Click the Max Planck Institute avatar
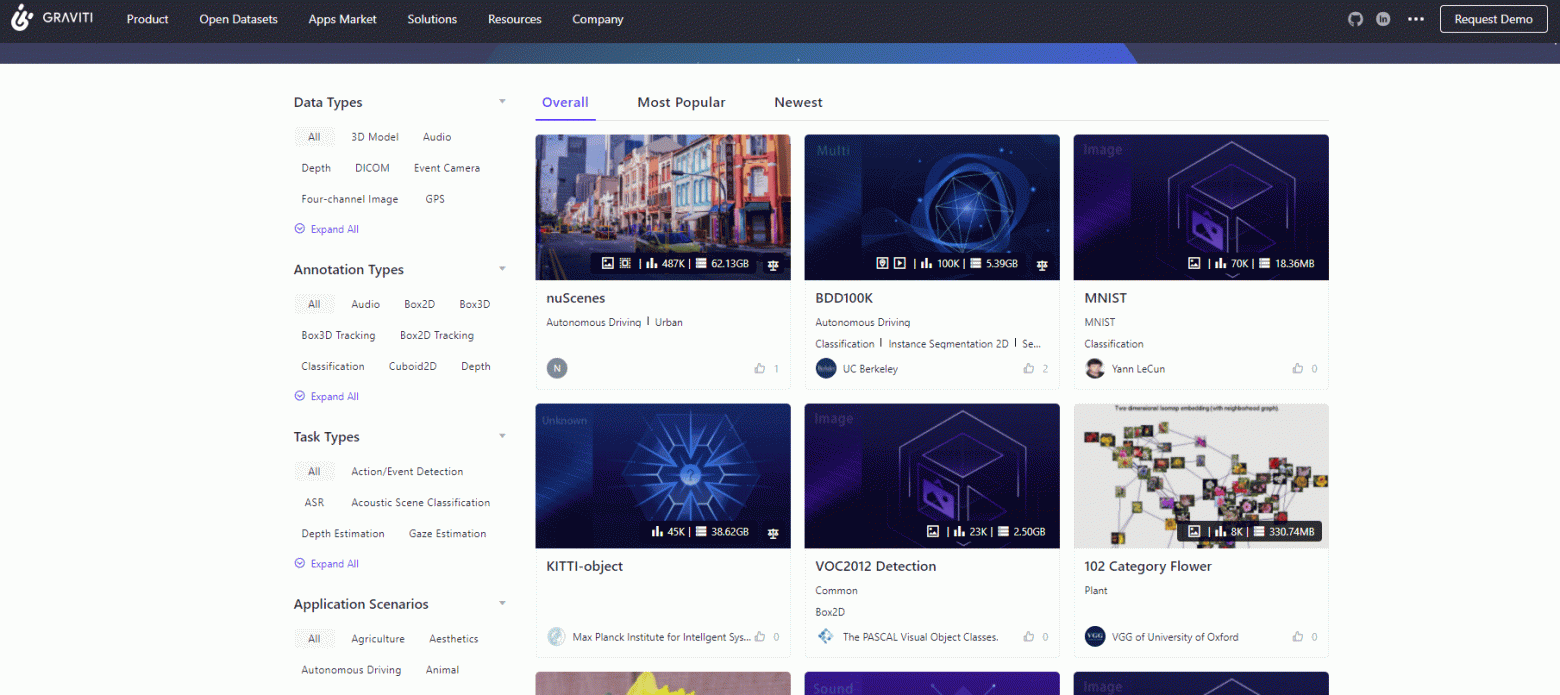The height and width of the screenshot is (695, 1560). [x=557, y=636]
